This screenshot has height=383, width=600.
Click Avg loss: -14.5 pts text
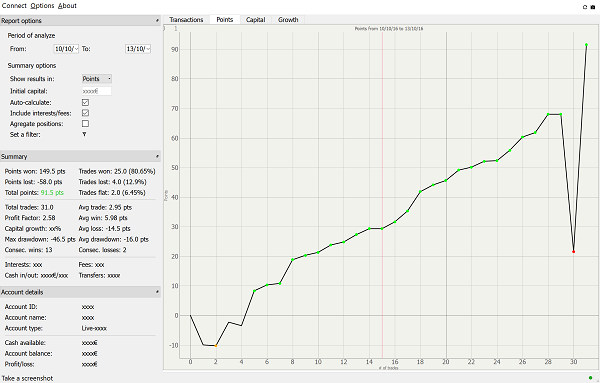104,228
